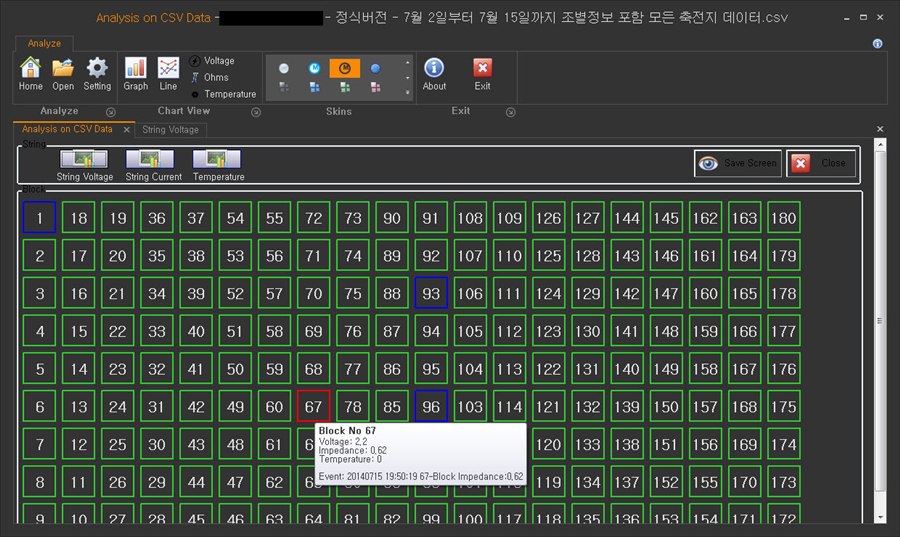The height and width of the screenshot is (537, 900).
Task: Open a CSV file with the Open icon
Action: coord(63,74)
